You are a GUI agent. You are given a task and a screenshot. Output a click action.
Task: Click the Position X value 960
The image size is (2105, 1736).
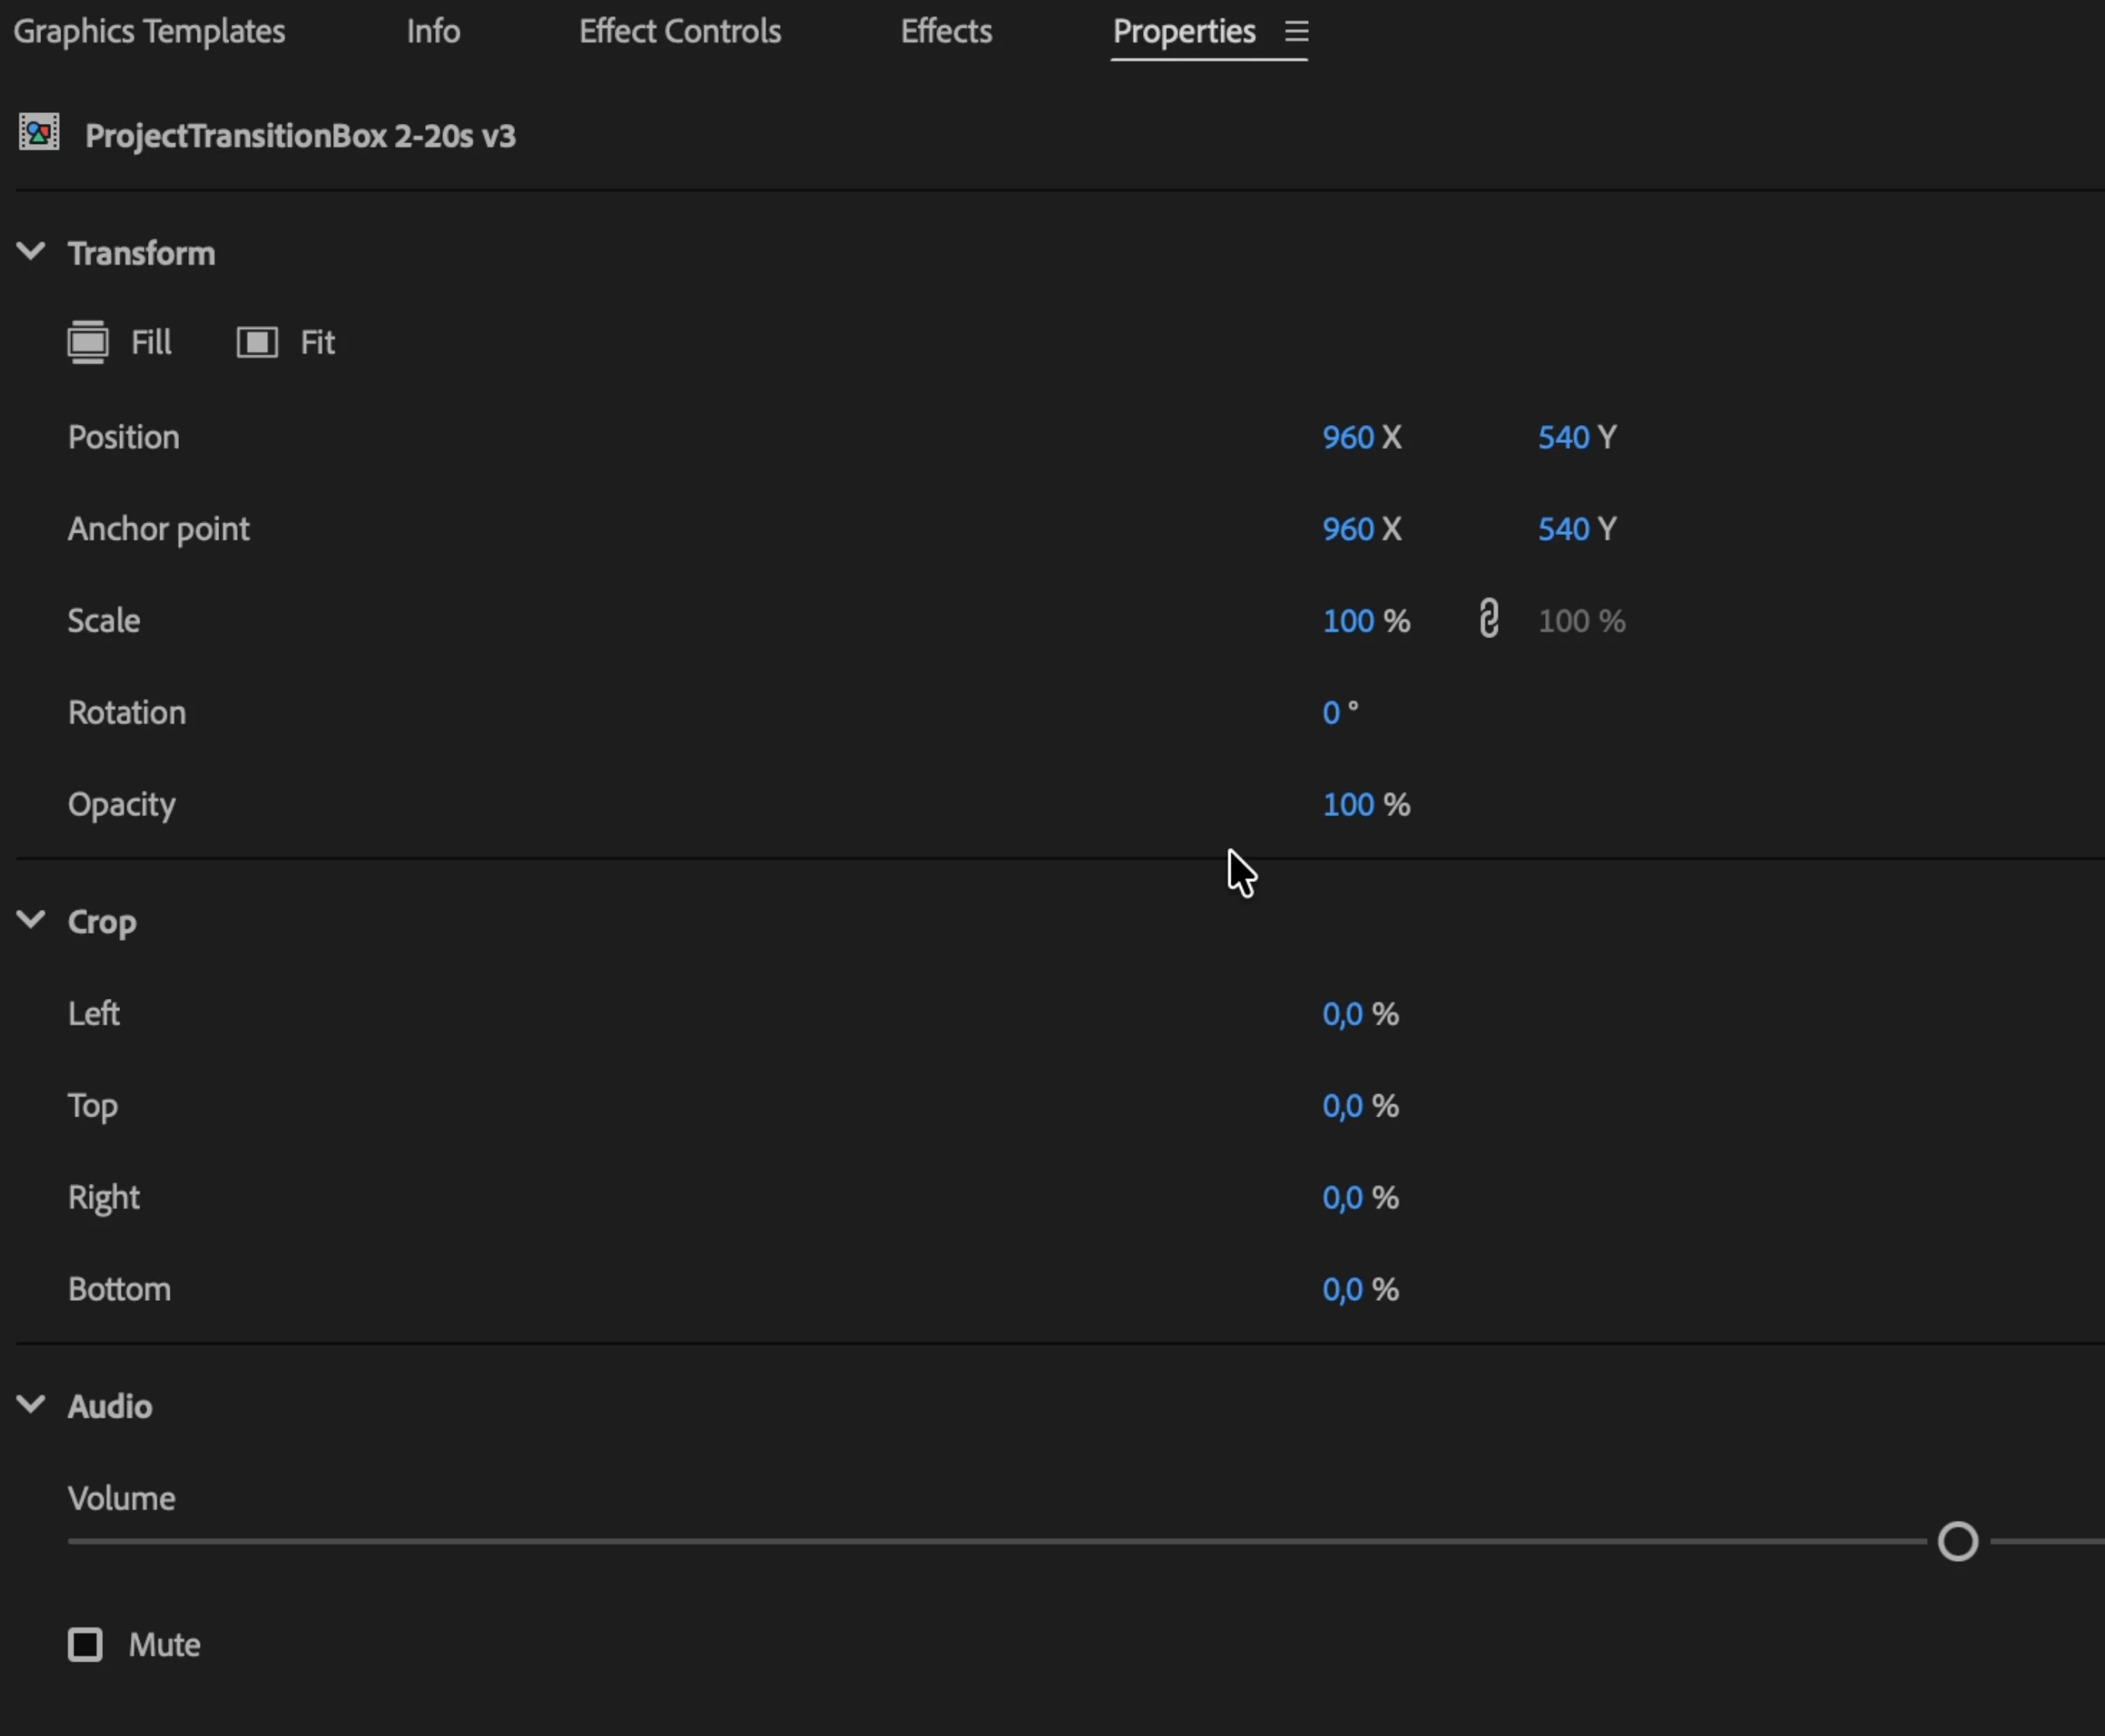click(1347, 437)
